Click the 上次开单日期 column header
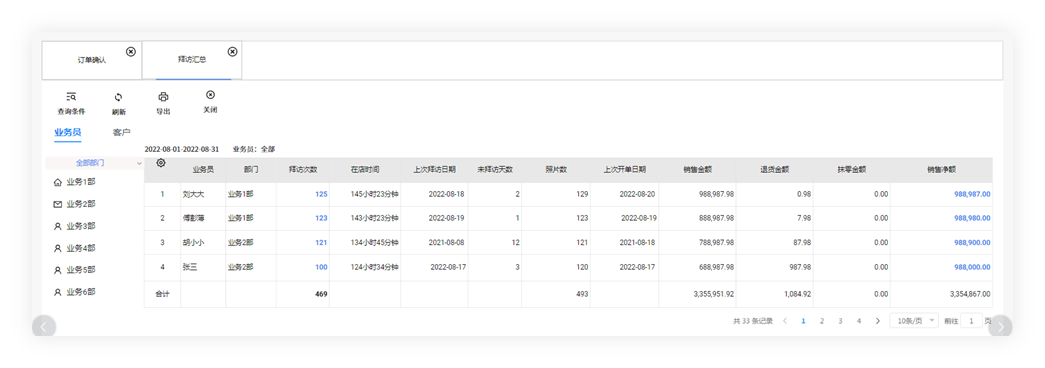 [624, 170]
